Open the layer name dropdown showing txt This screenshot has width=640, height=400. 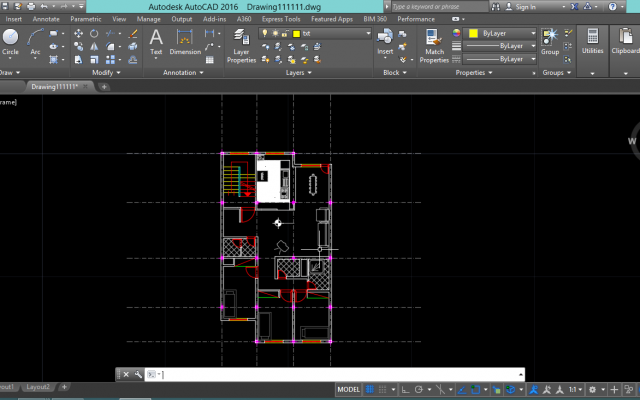[x=315, y=33]
